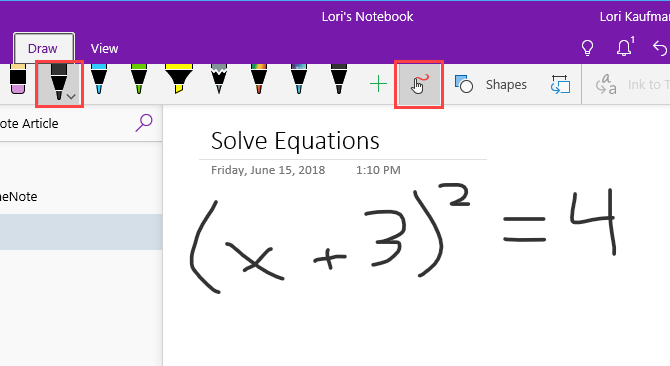This screenshot has height=366, width=670.
Task: Open the black pen options chevron
Action: 71,97
